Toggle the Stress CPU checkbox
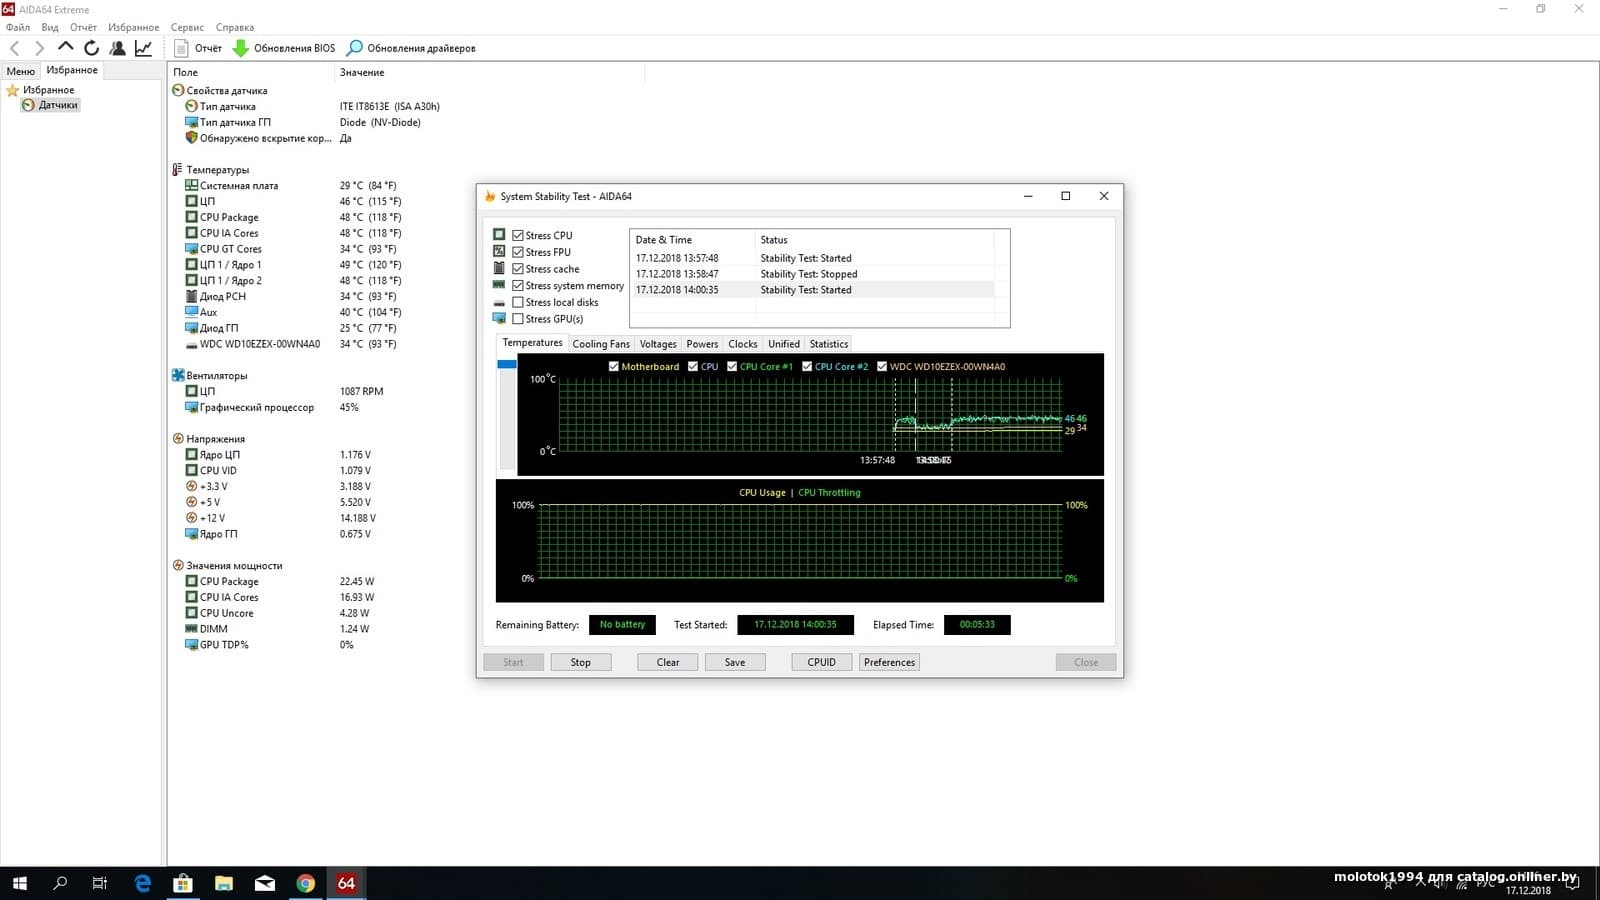 point(518,236)
